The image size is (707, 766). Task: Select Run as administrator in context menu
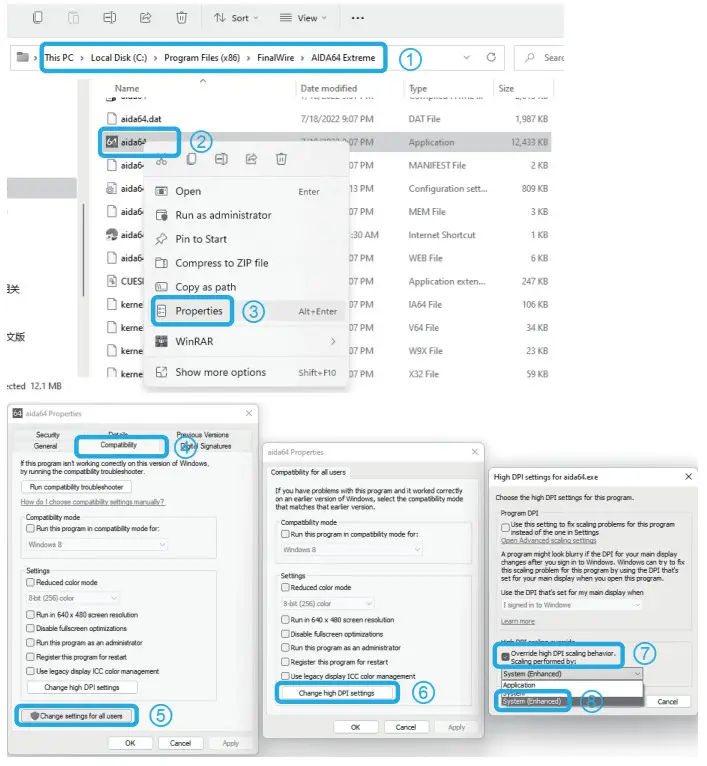coord(246,215)
